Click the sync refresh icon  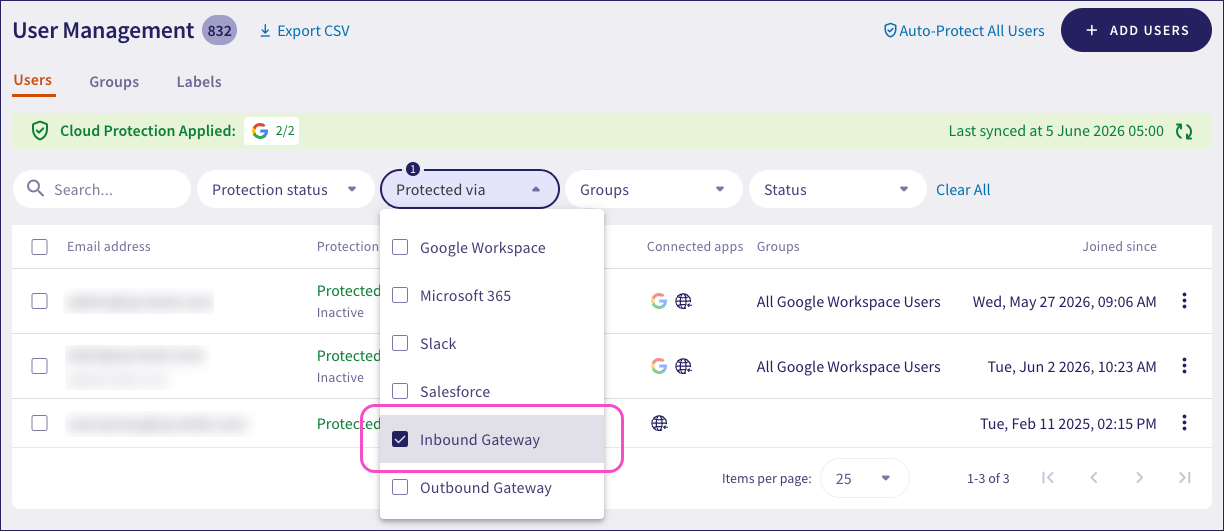coord(1184,131)
